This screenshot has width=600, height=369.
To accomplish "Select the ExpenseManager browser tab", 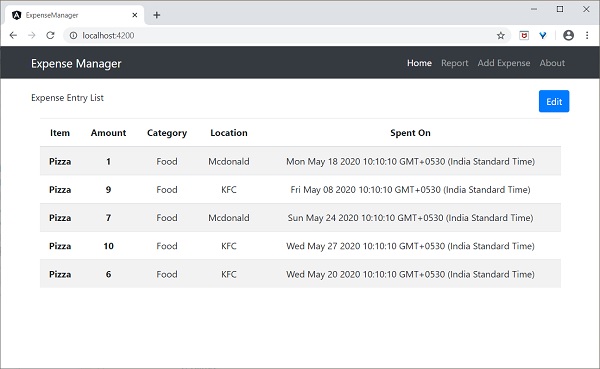I will point(75,15).
